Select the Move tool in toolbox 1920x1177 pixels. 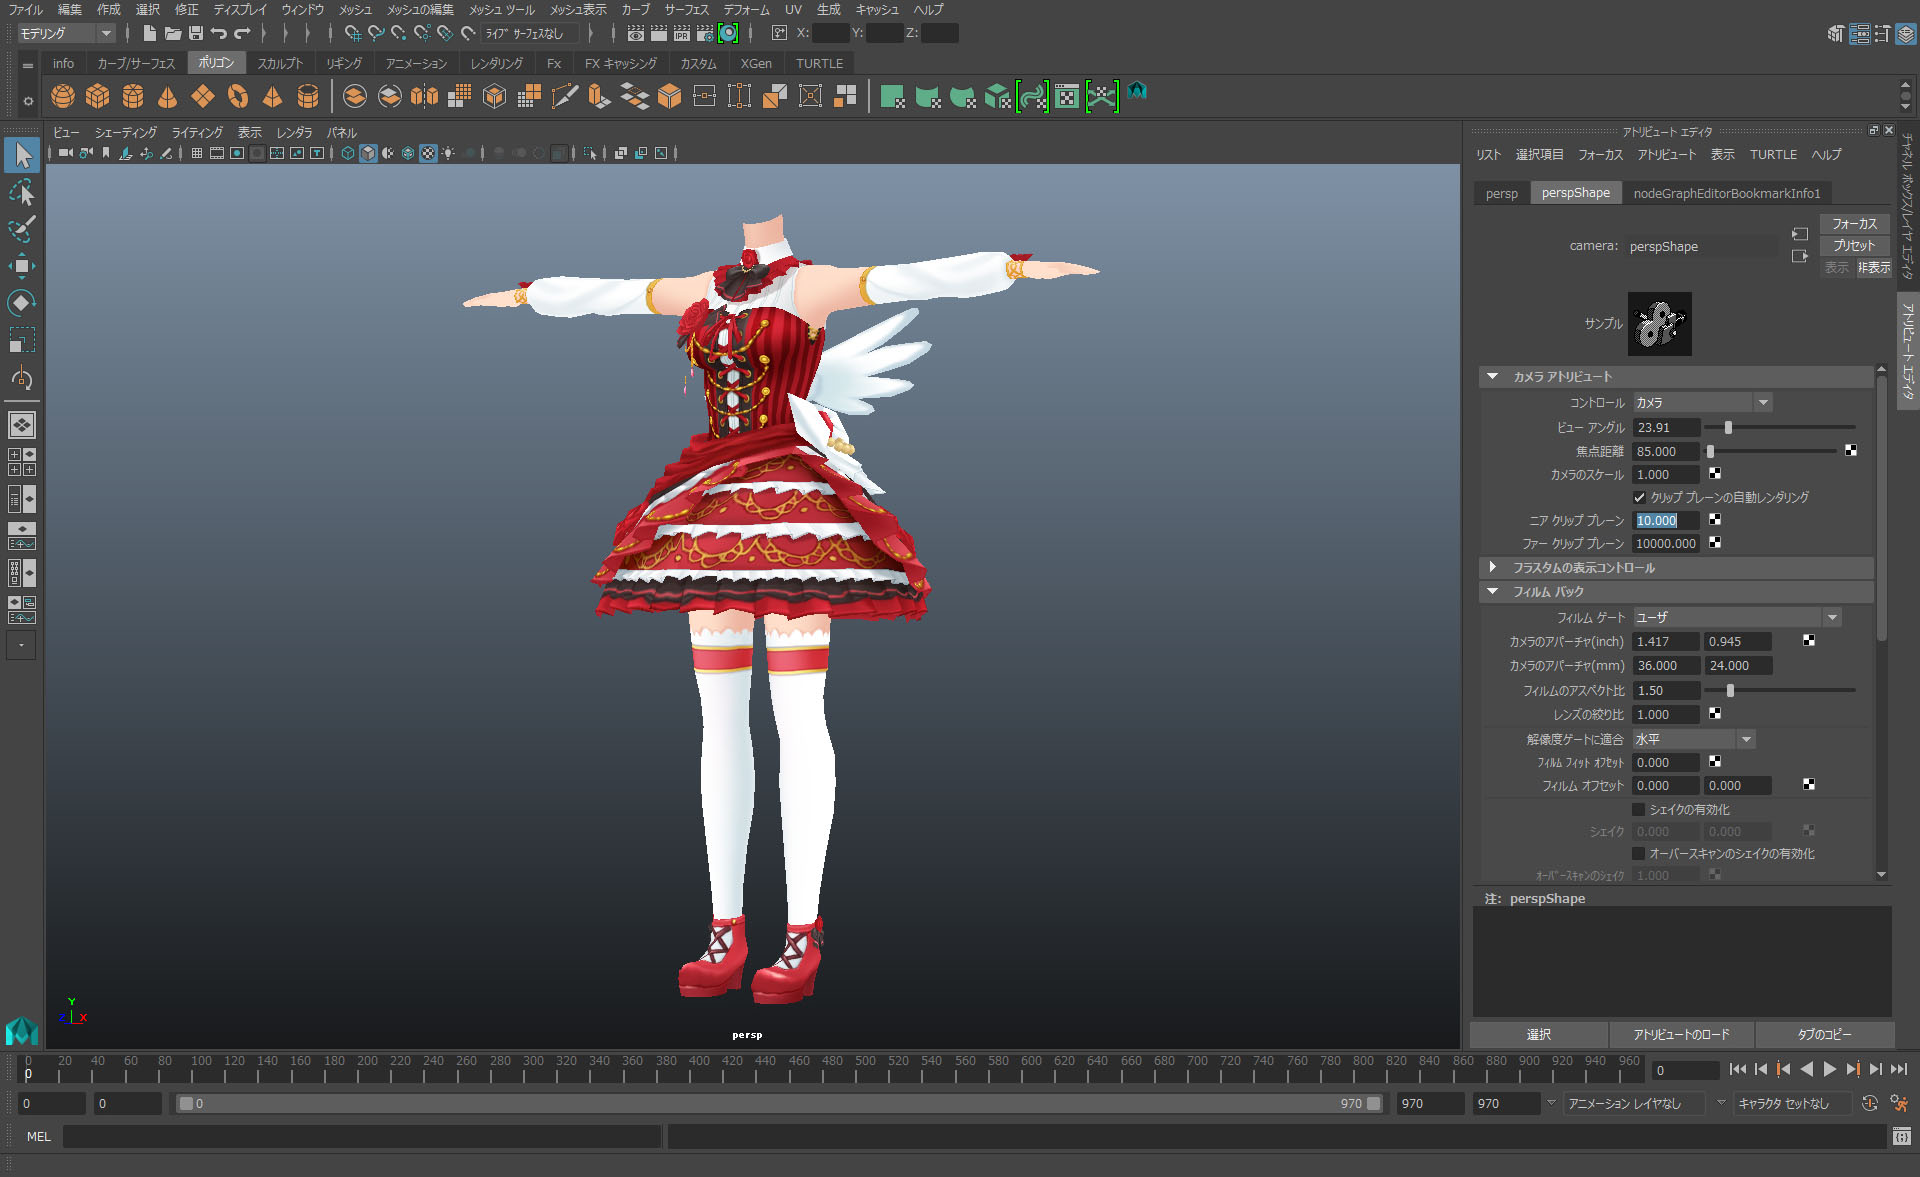coord(21,266)
